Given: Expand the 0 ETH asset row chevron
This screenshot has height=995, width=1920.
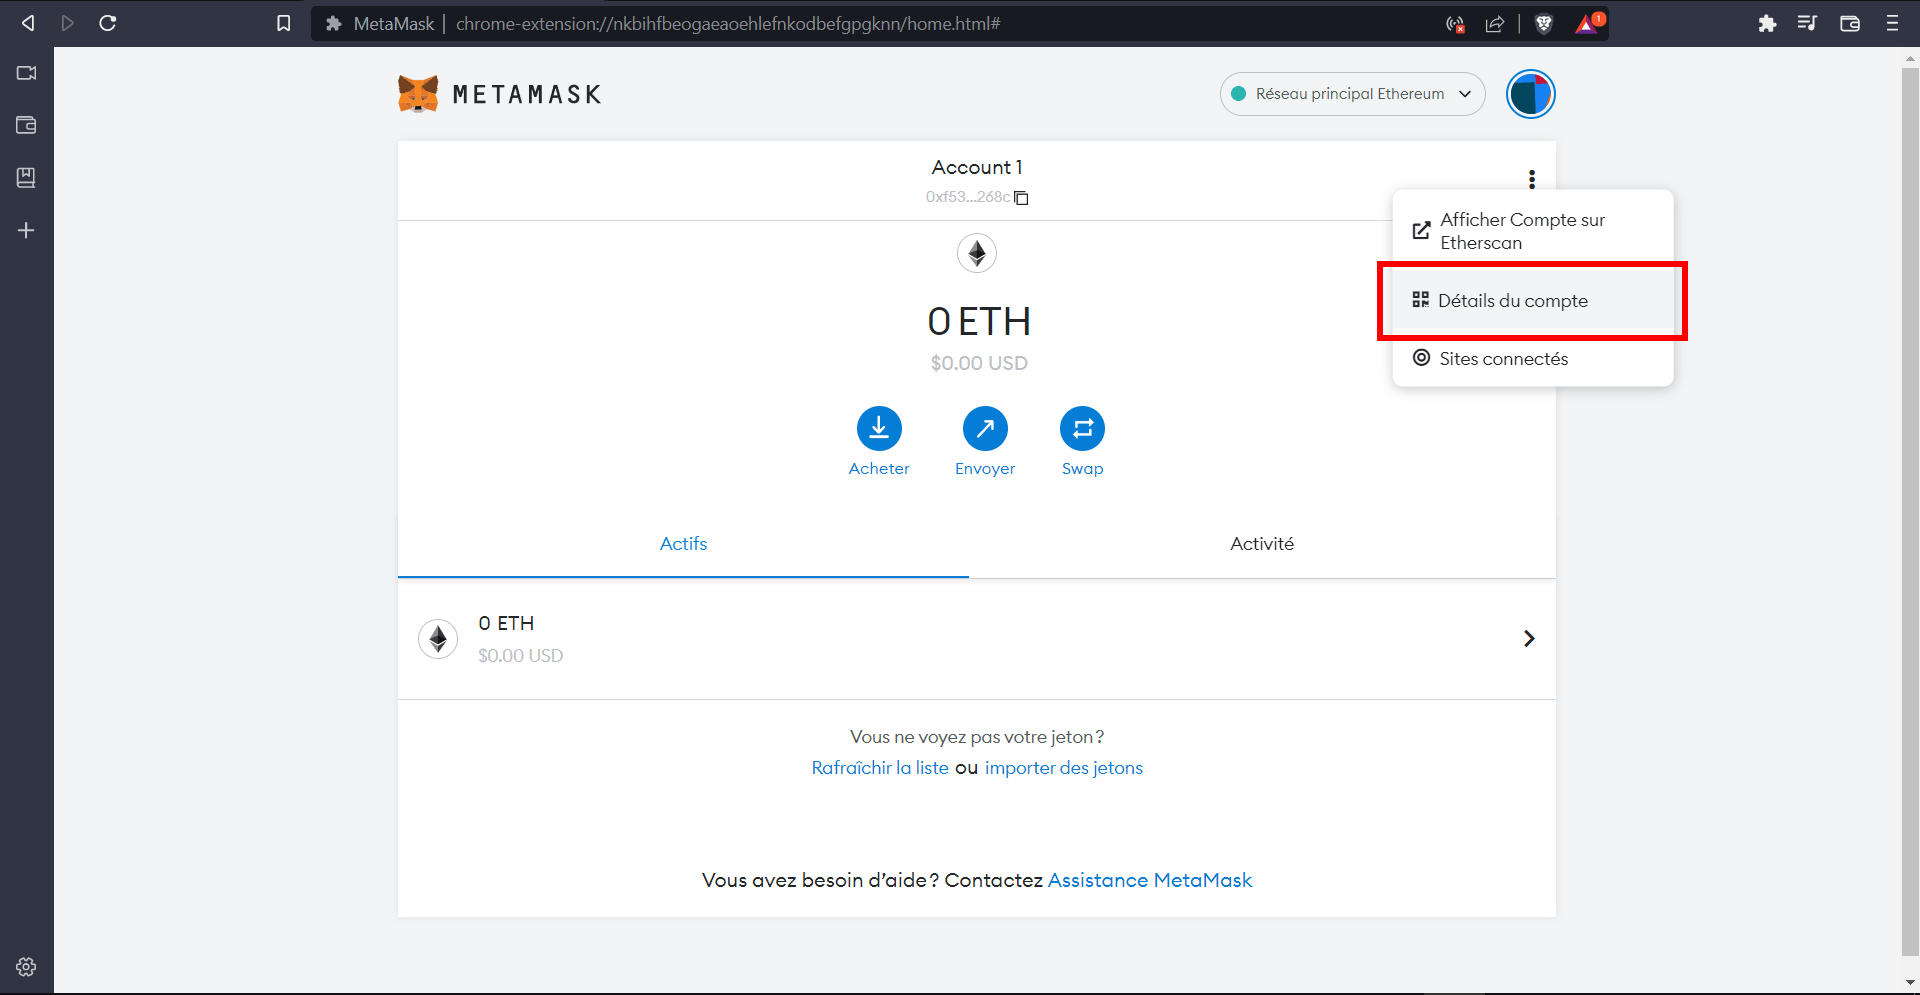Looking at the screenshot, I should point(1528,638).
